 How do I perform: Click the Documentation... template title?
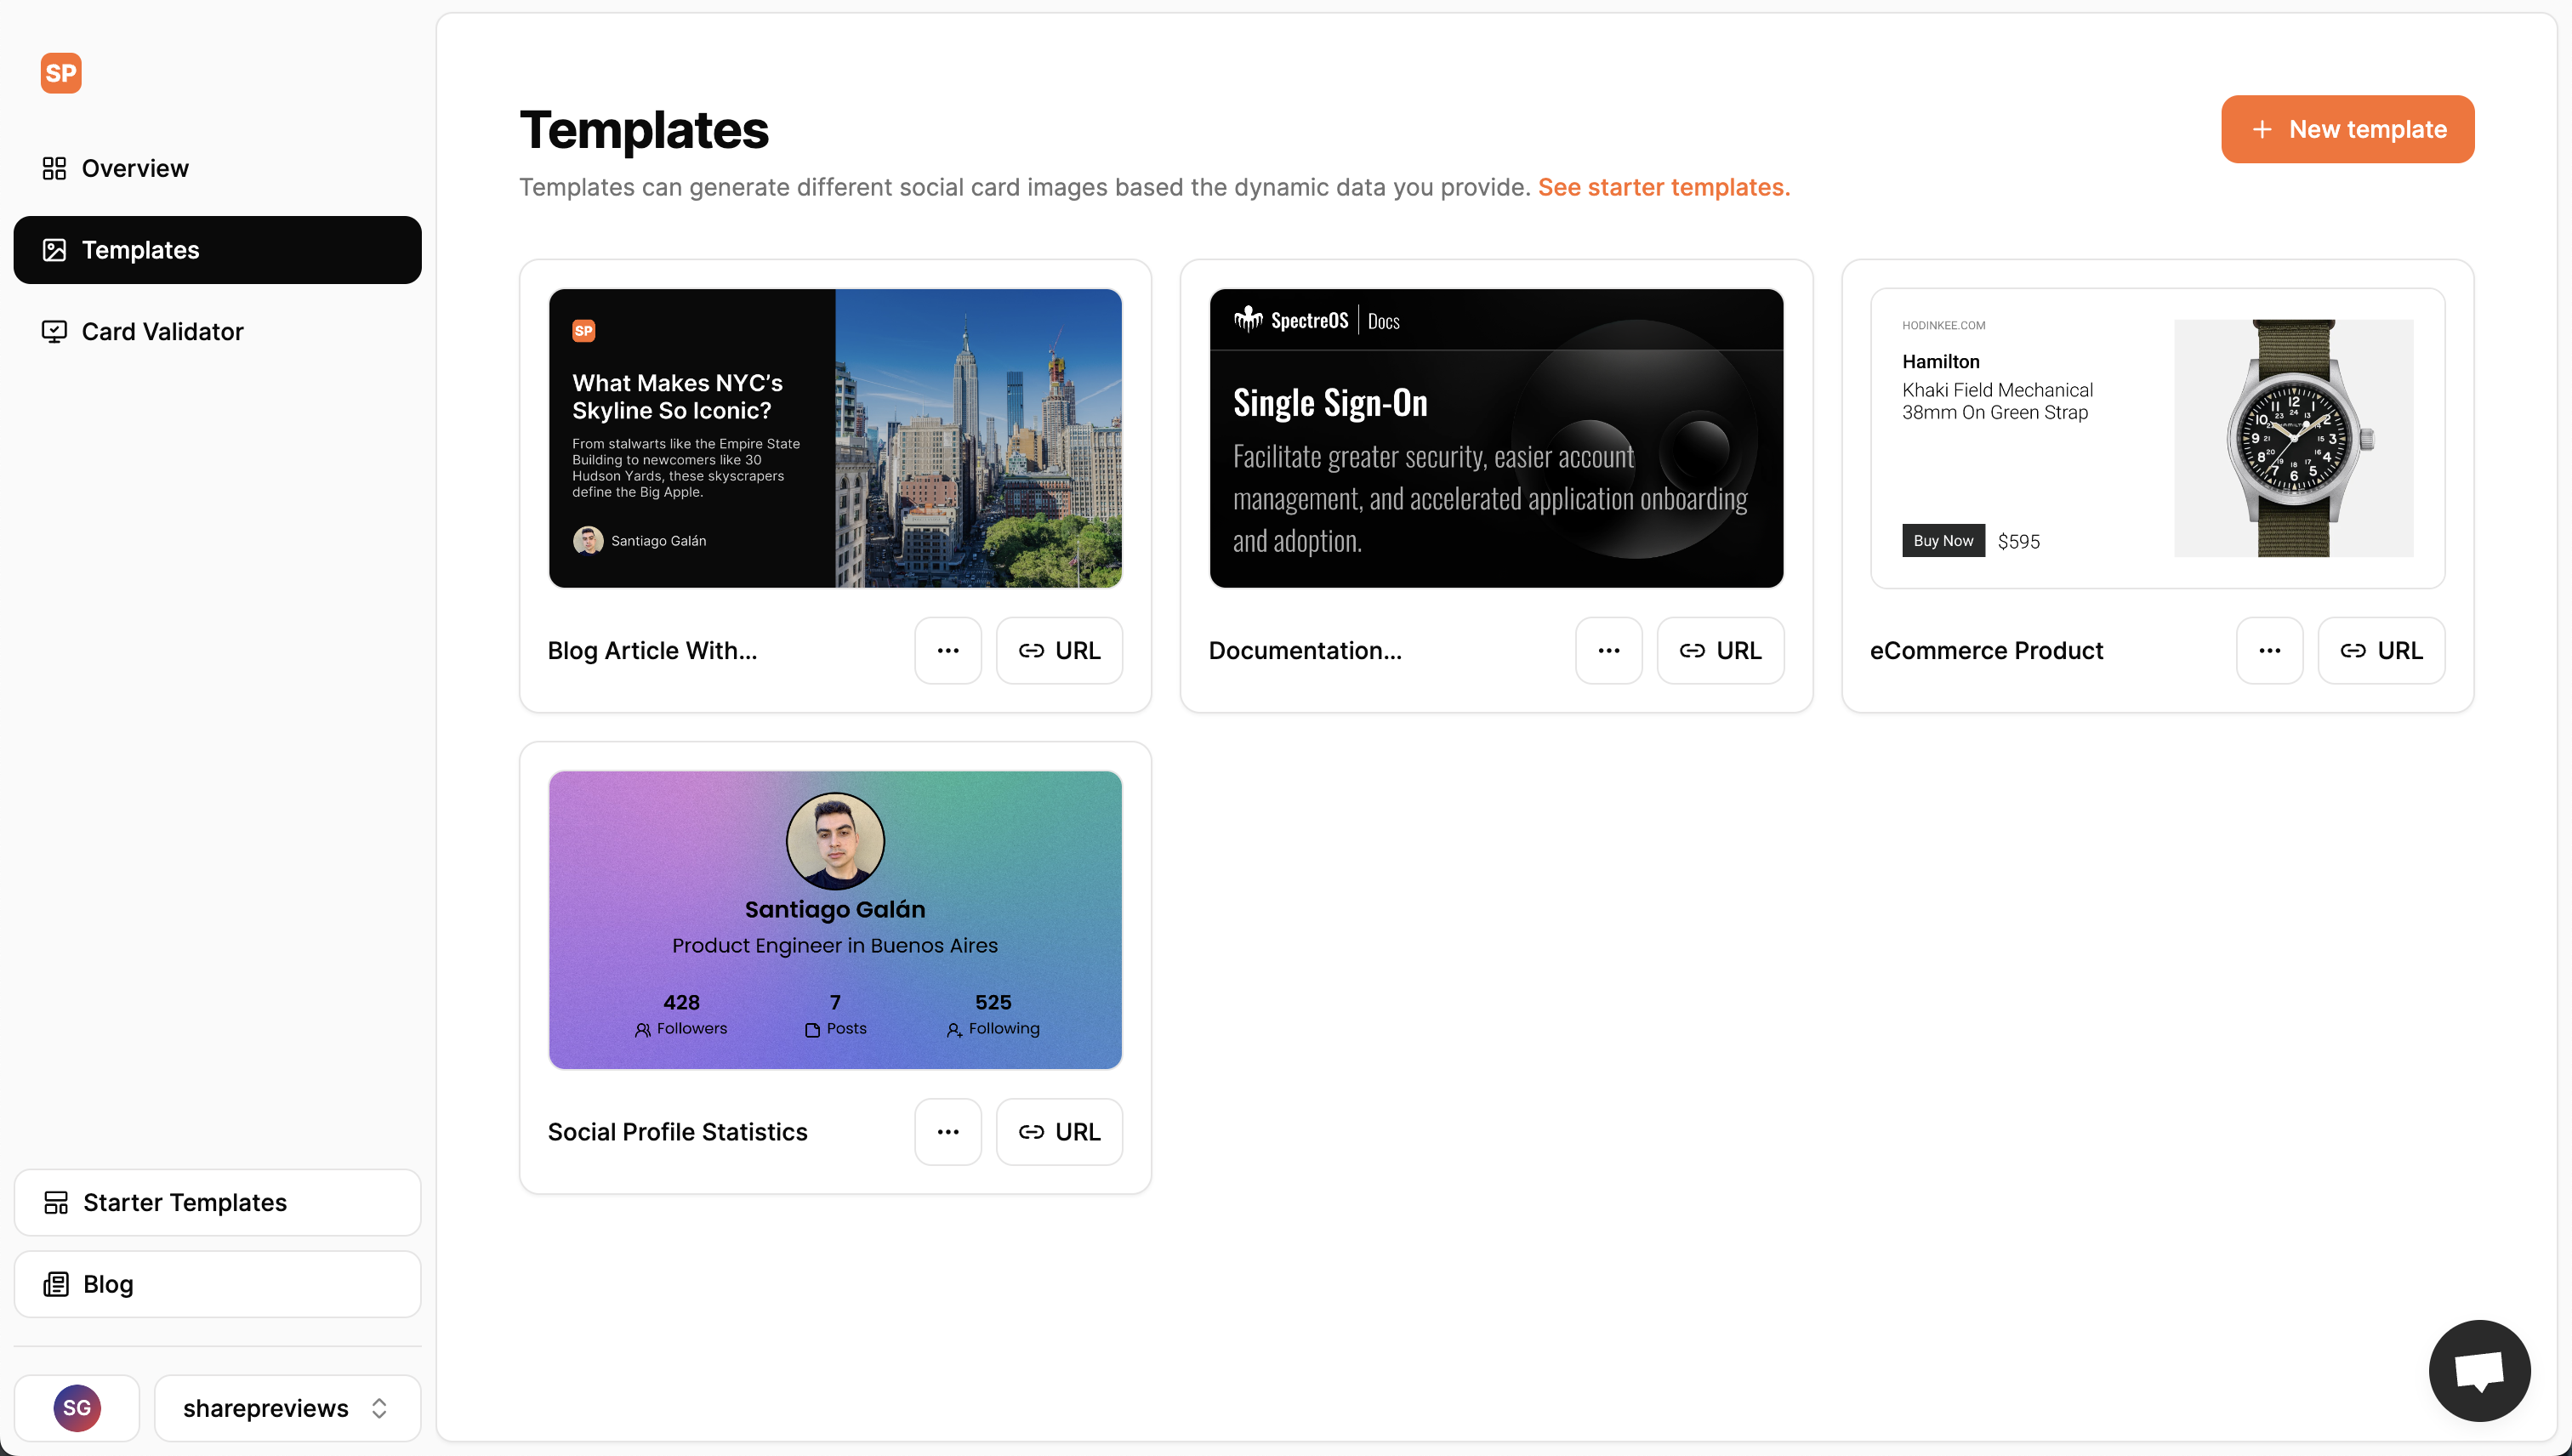click(x=1305, y=650)
